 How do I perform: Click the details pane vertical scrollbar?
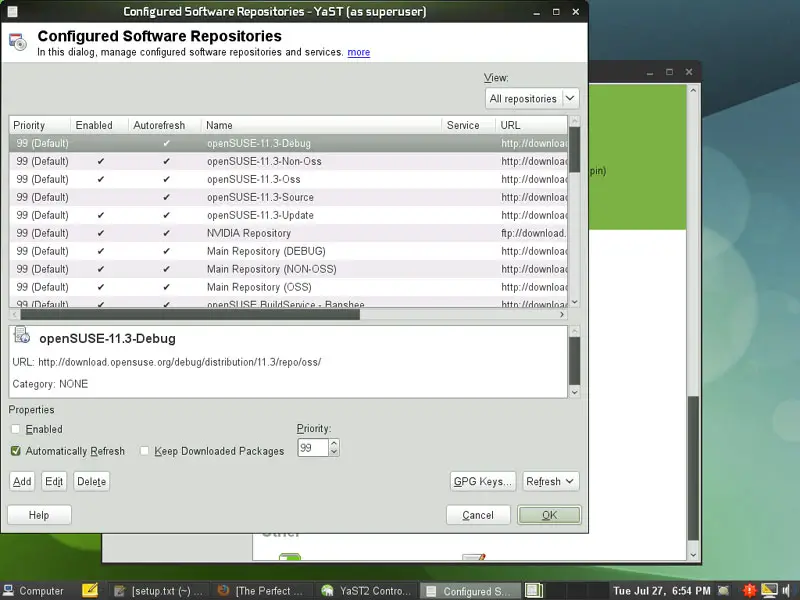tap(574, 362)
